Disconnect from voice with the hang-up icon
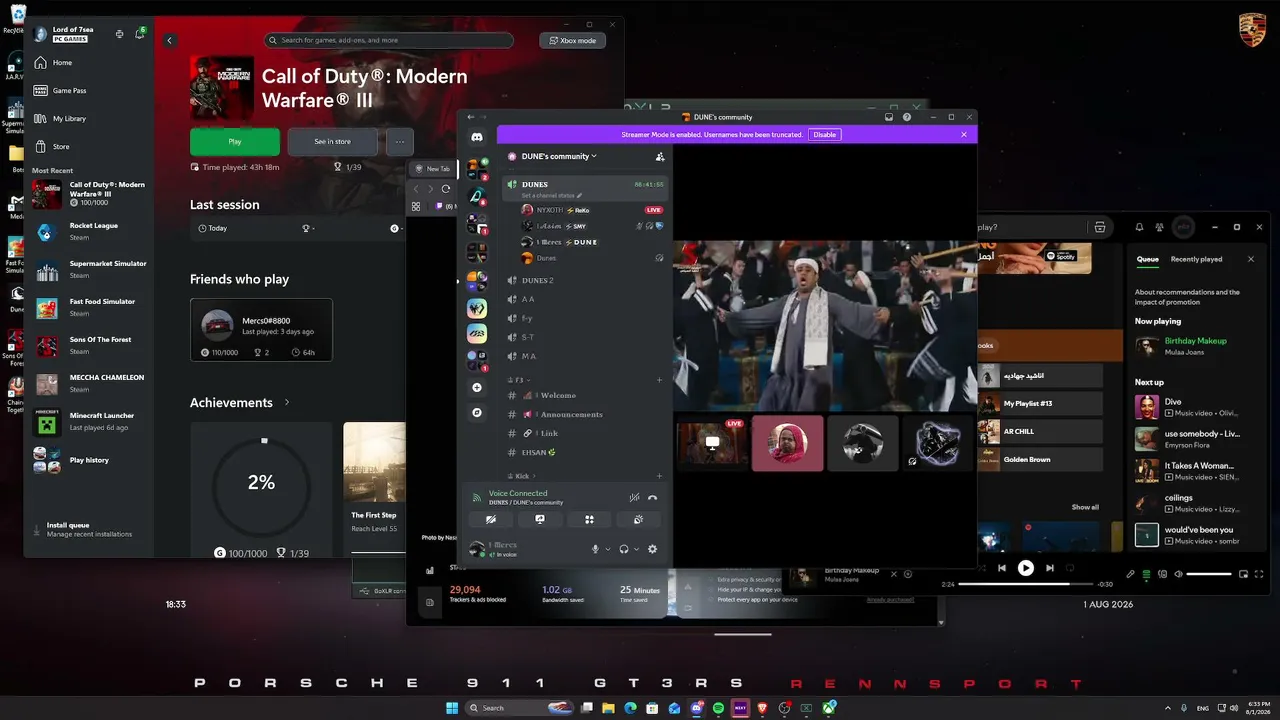Viewport: 1280px width, 720px height. (652, 497)
